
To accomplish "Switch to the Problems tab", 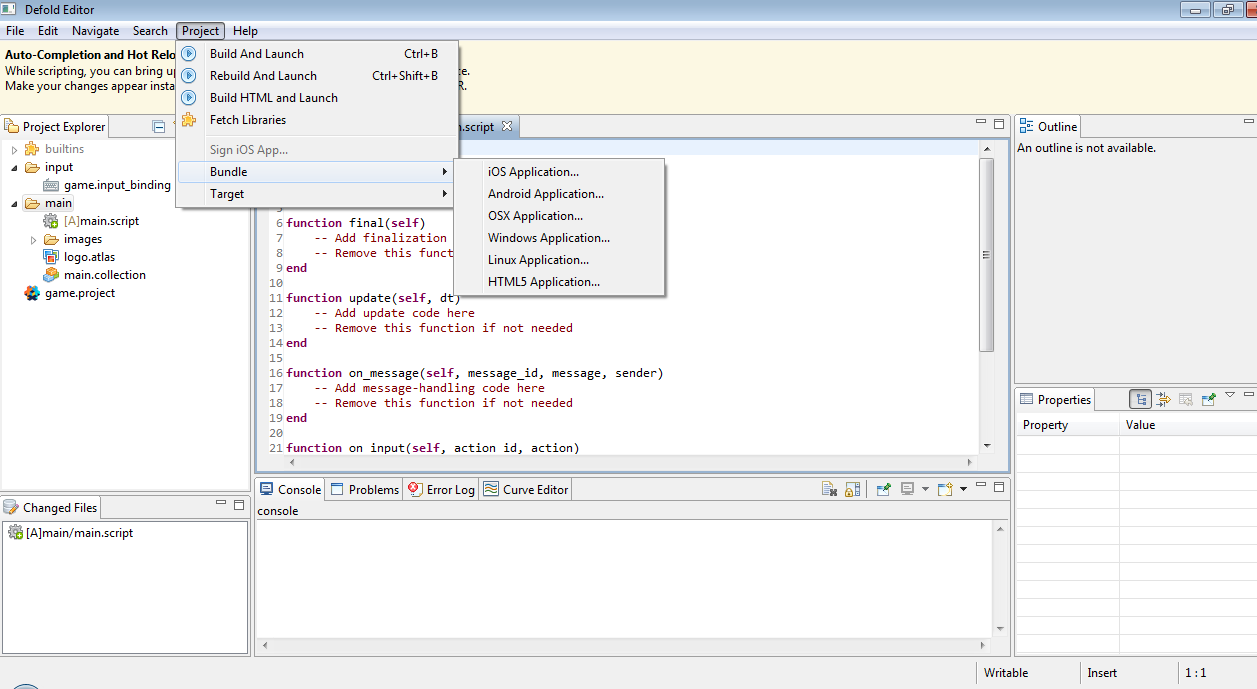I will [364, 489].
